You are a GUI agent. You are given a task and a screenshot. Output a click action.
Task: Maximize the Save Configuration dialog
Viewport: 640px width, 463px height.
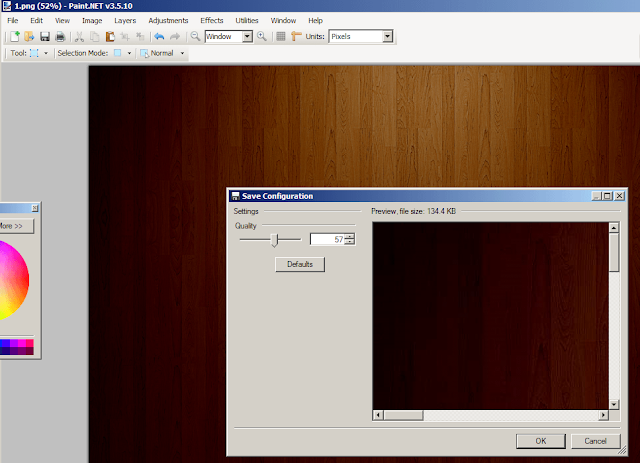click(608, 196)
